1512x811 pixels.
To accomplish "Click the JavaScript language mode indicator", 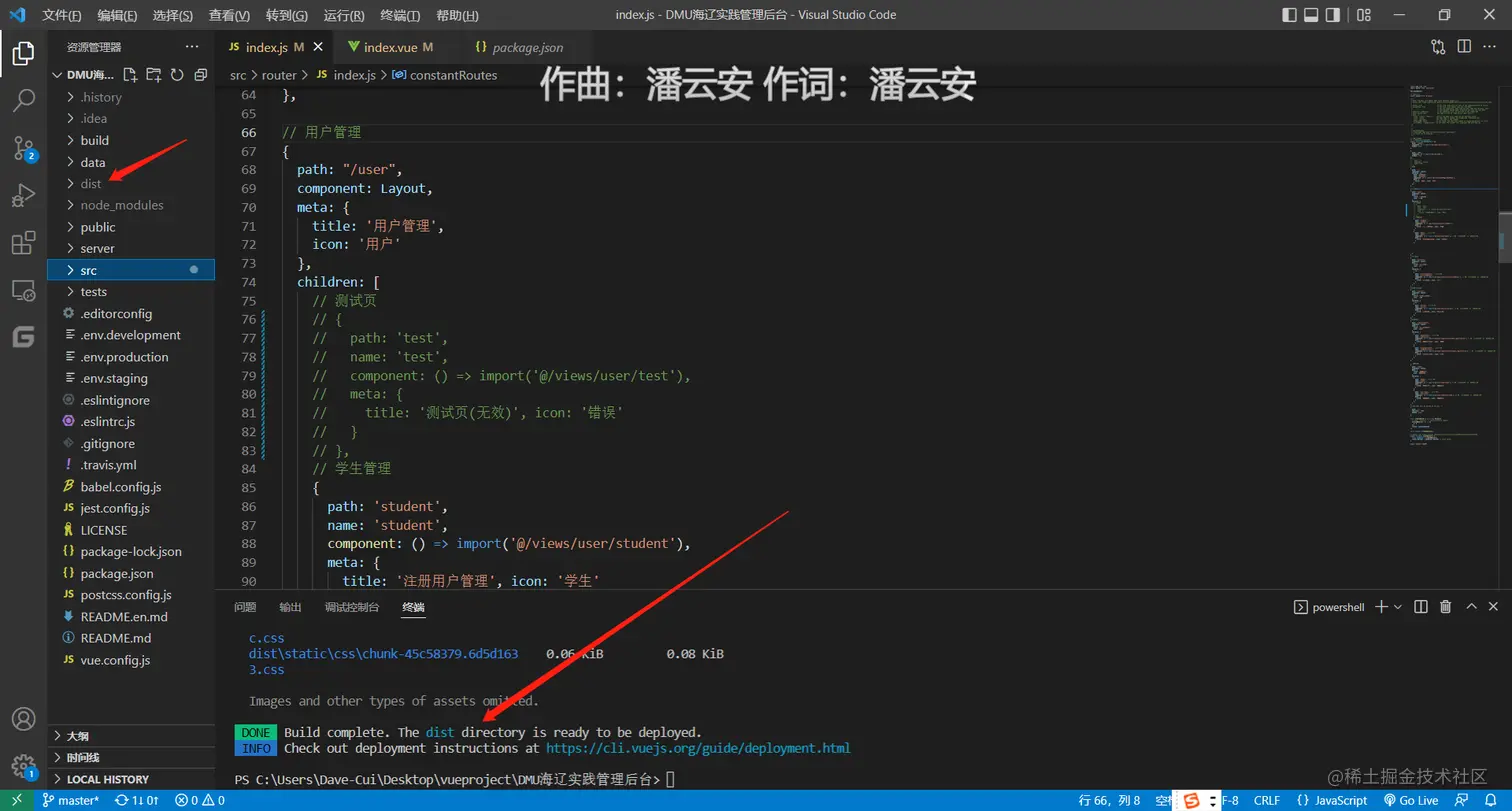I will pyautogui.click(x=1332, y=801).
